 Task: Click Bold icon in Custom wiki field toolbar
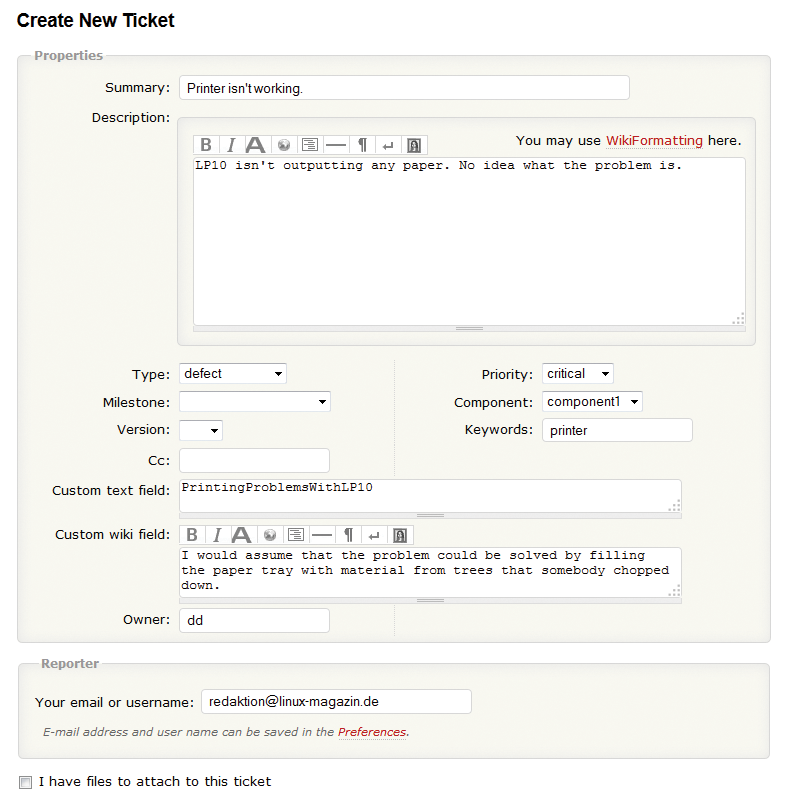pyautogui.click(x=193, y=535)
